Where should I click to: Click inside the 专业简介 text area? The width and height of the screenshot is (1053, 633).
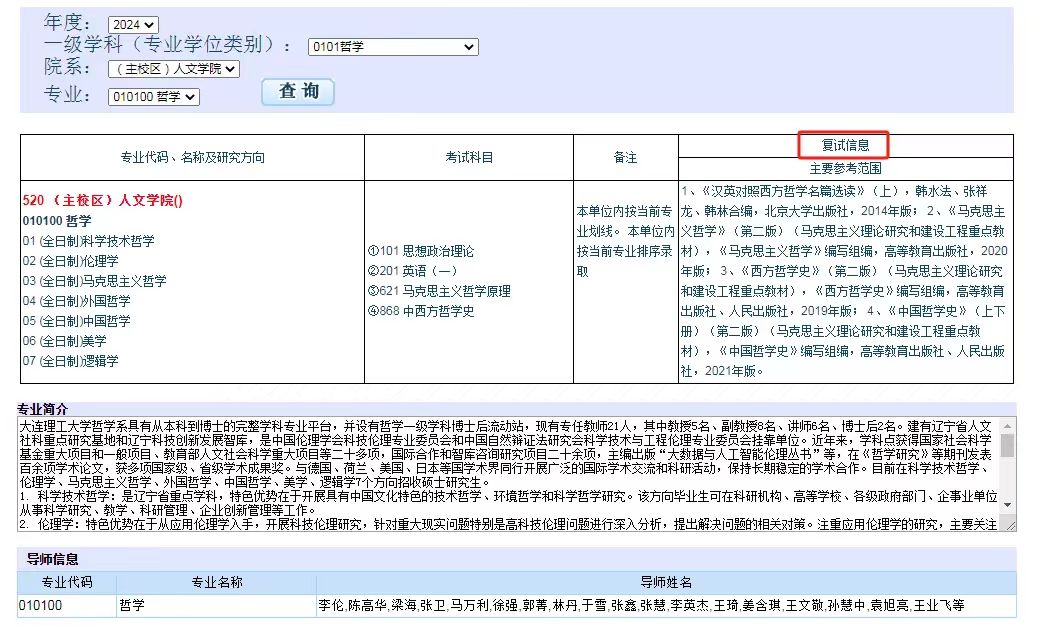500,470
